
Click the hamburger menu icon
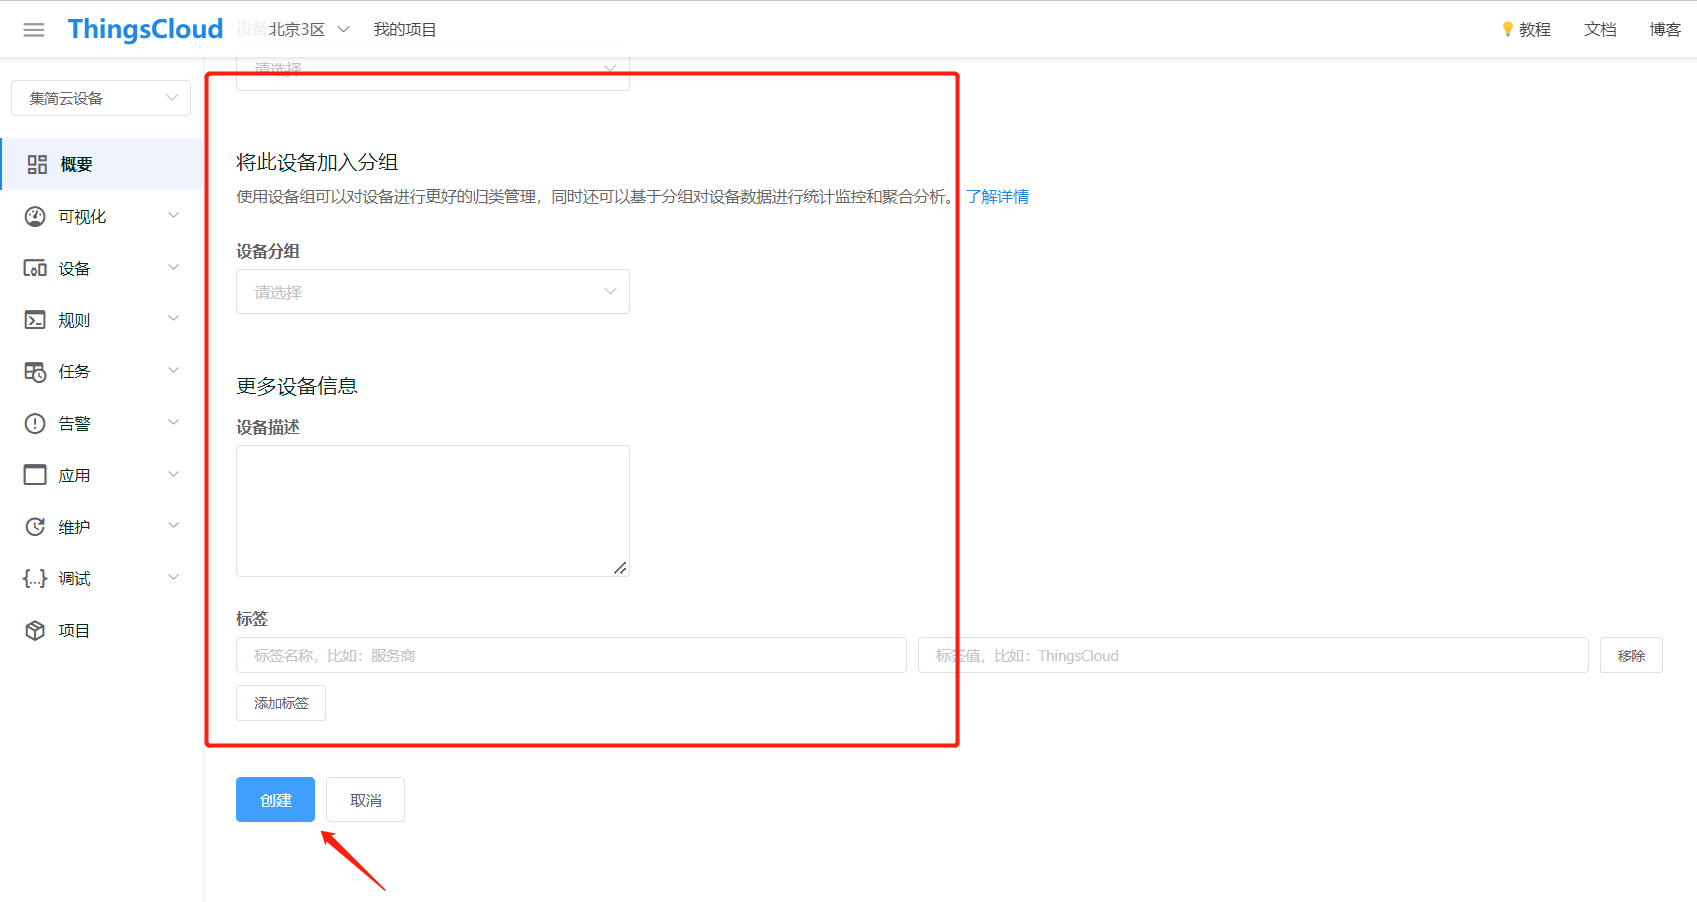34,30
